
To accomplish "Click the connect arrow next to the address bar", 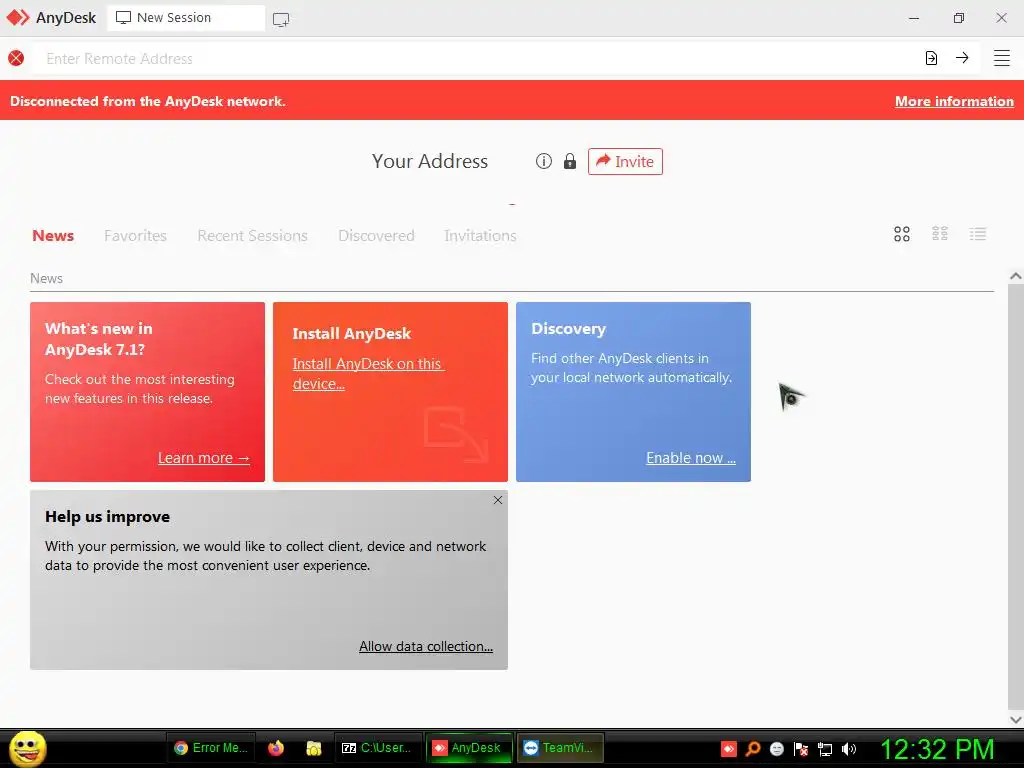I will point(962,58).
